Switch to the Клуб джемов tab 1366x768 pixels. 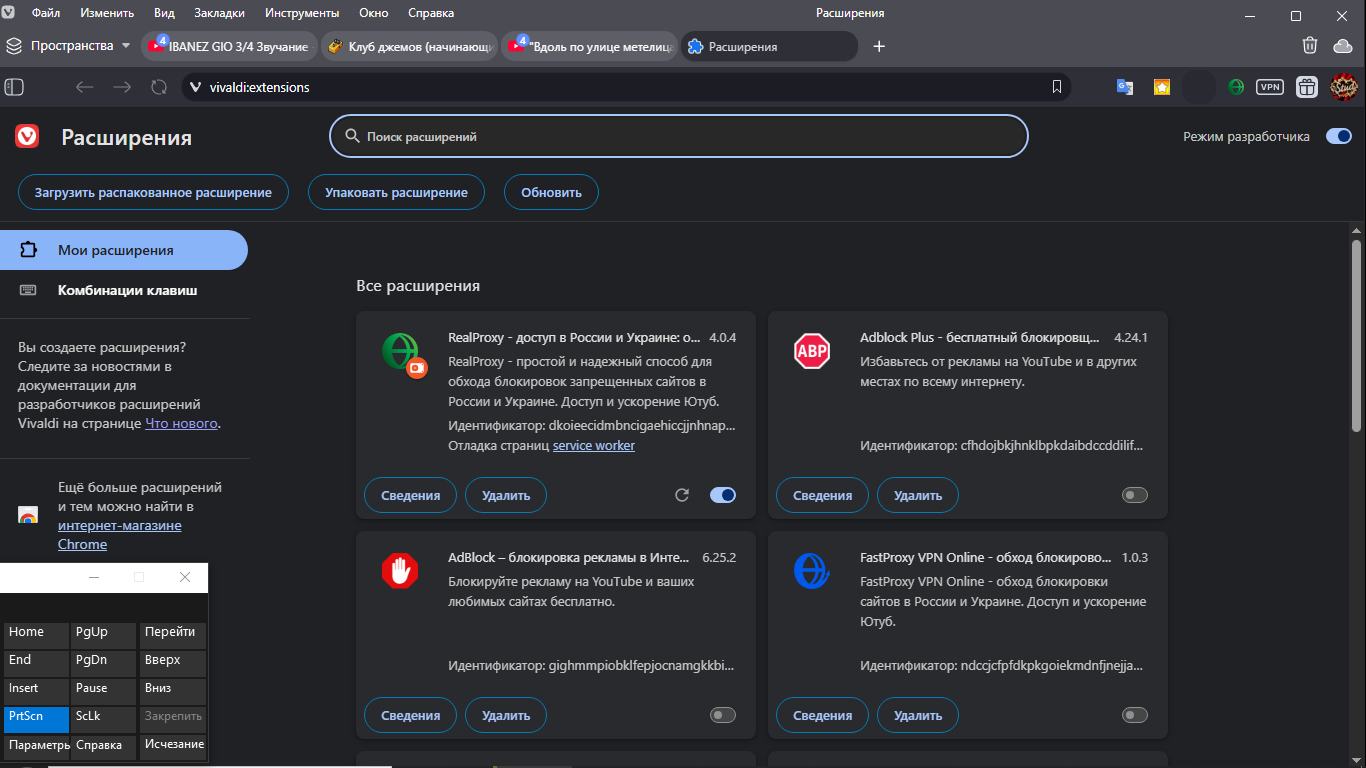(x=410, y=46)
